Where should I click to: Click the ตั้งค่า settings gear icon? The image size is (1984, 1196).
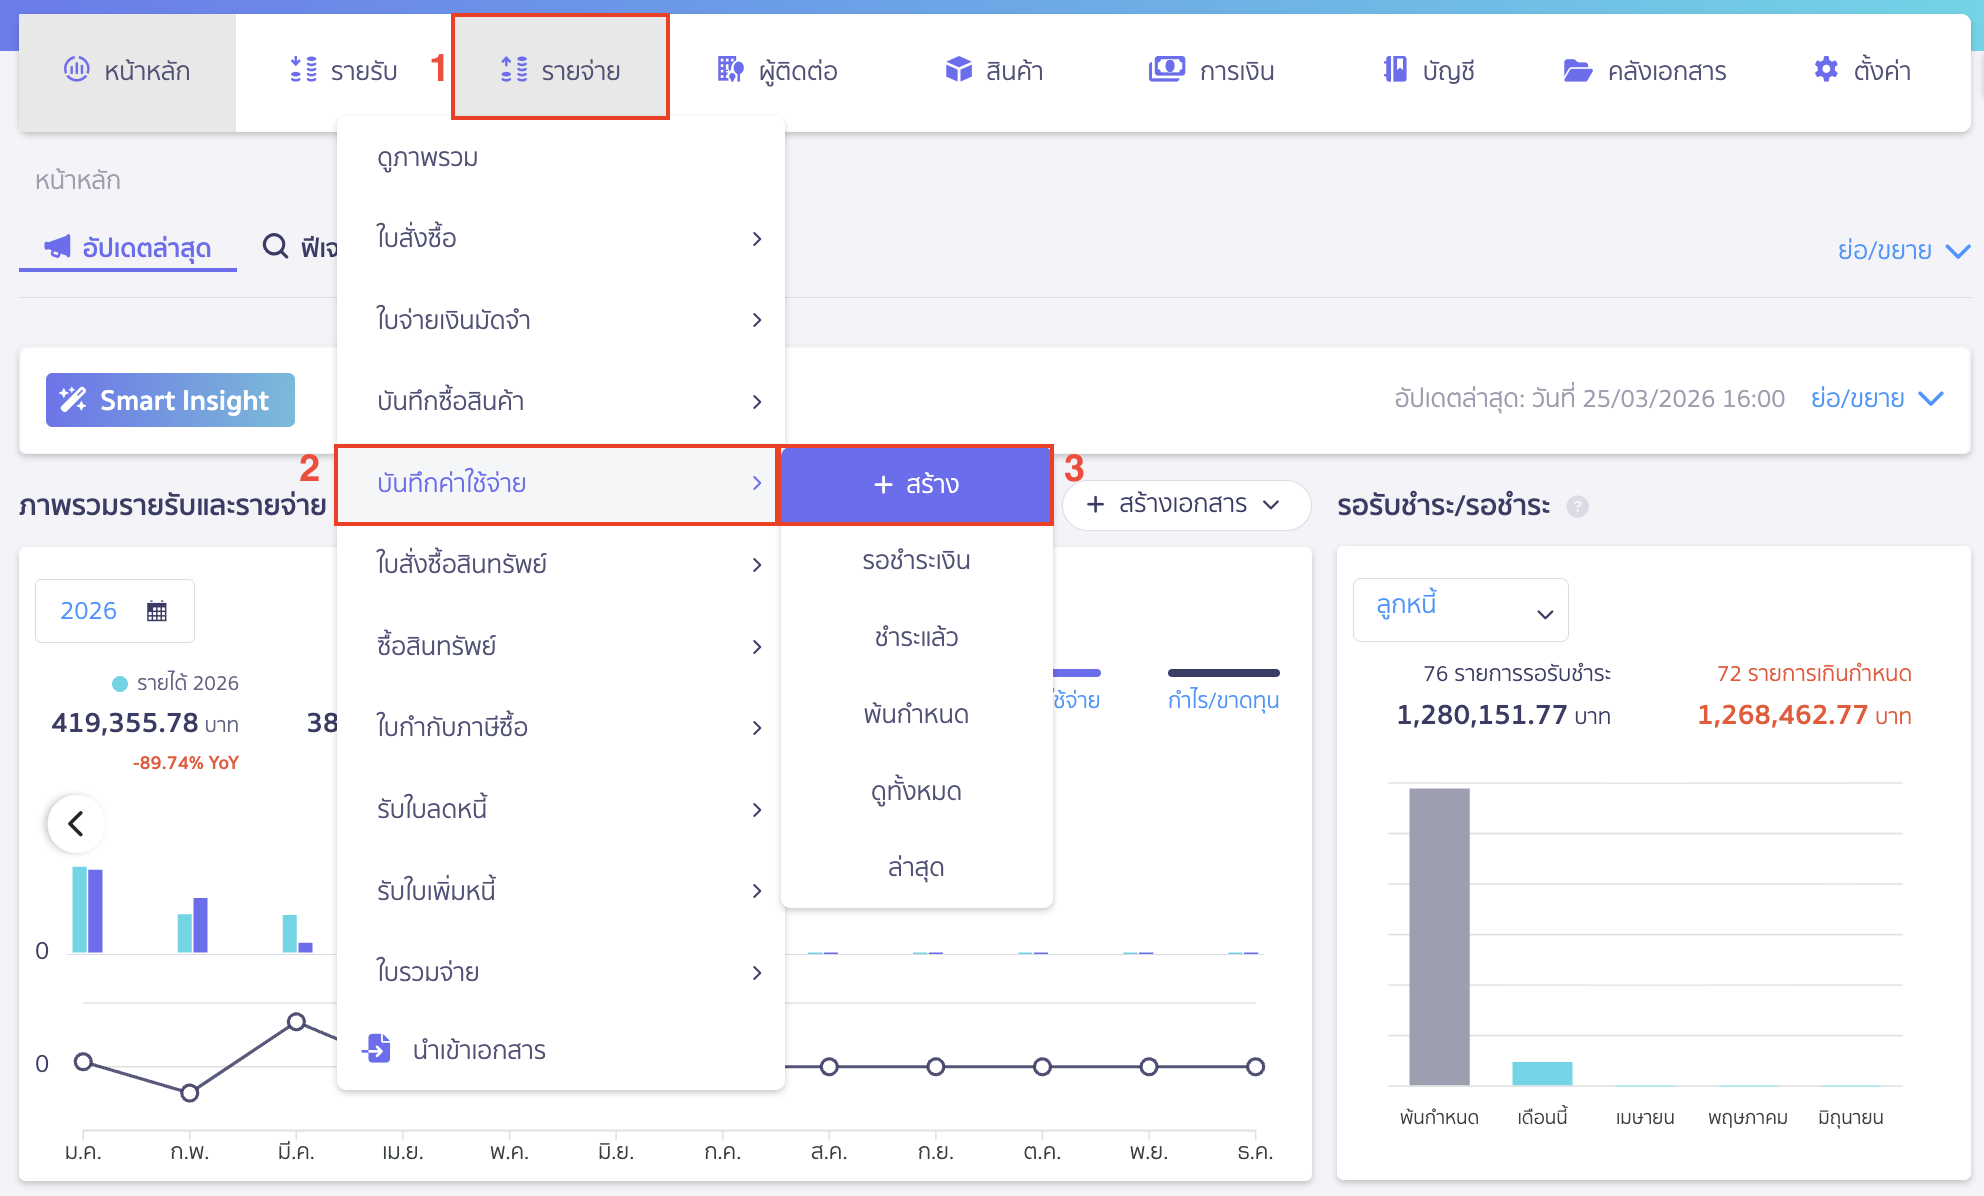click(x=1825, y=69)
